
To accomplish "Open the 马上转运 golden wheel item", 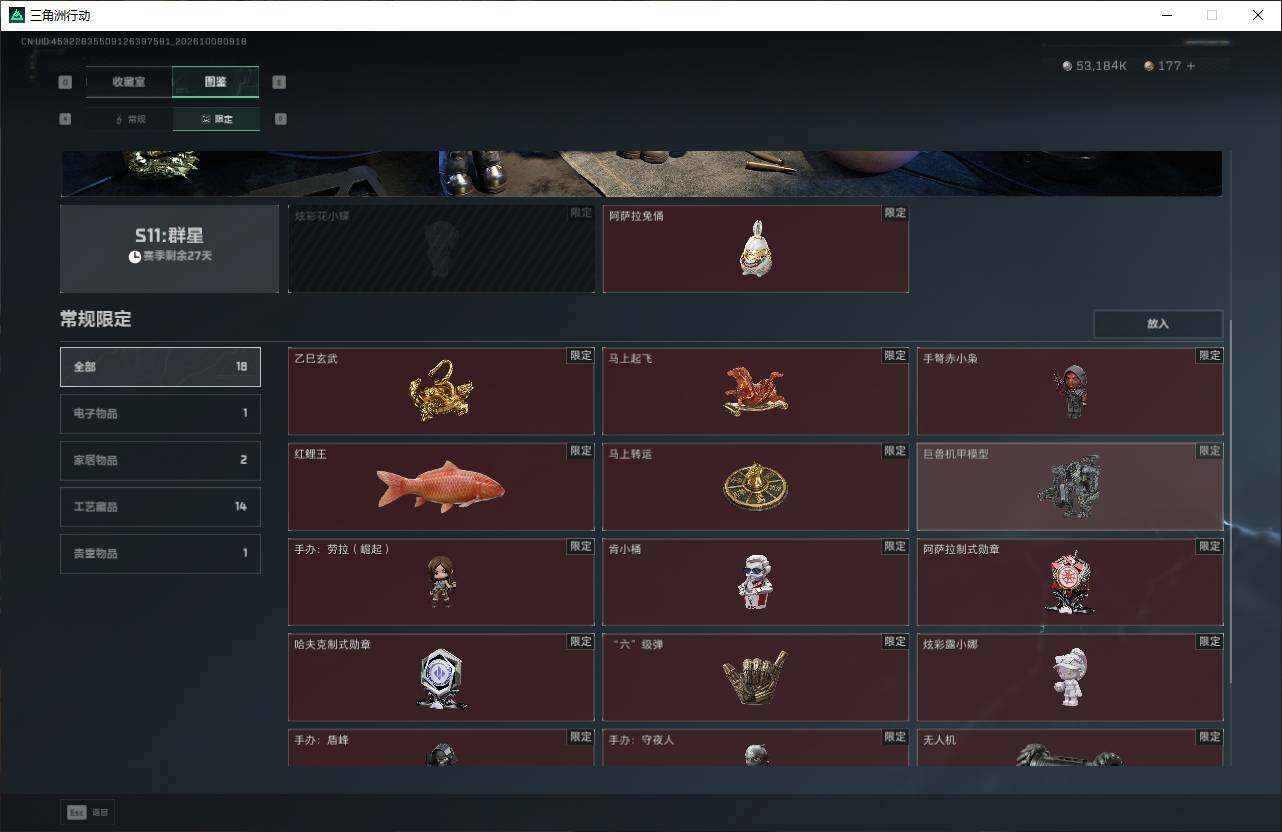I will [755, 486].
